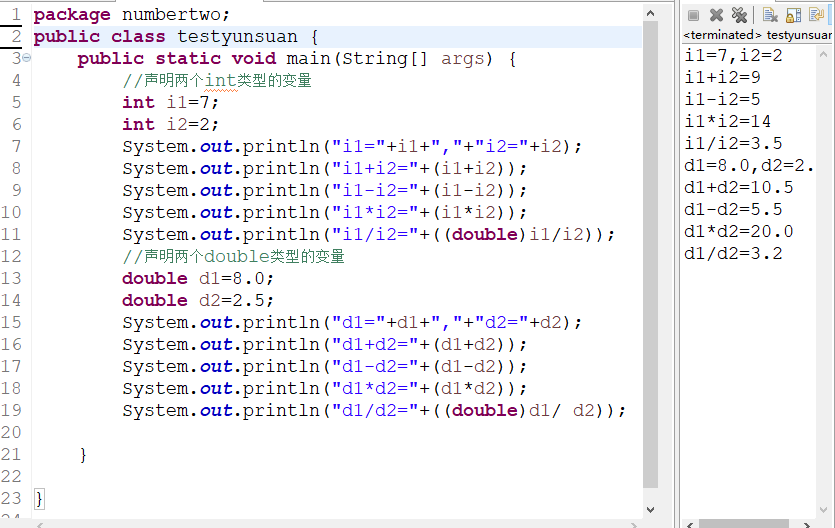
Task: Click the console vertical scrollbar up arrow
Action: click(823, 54)
